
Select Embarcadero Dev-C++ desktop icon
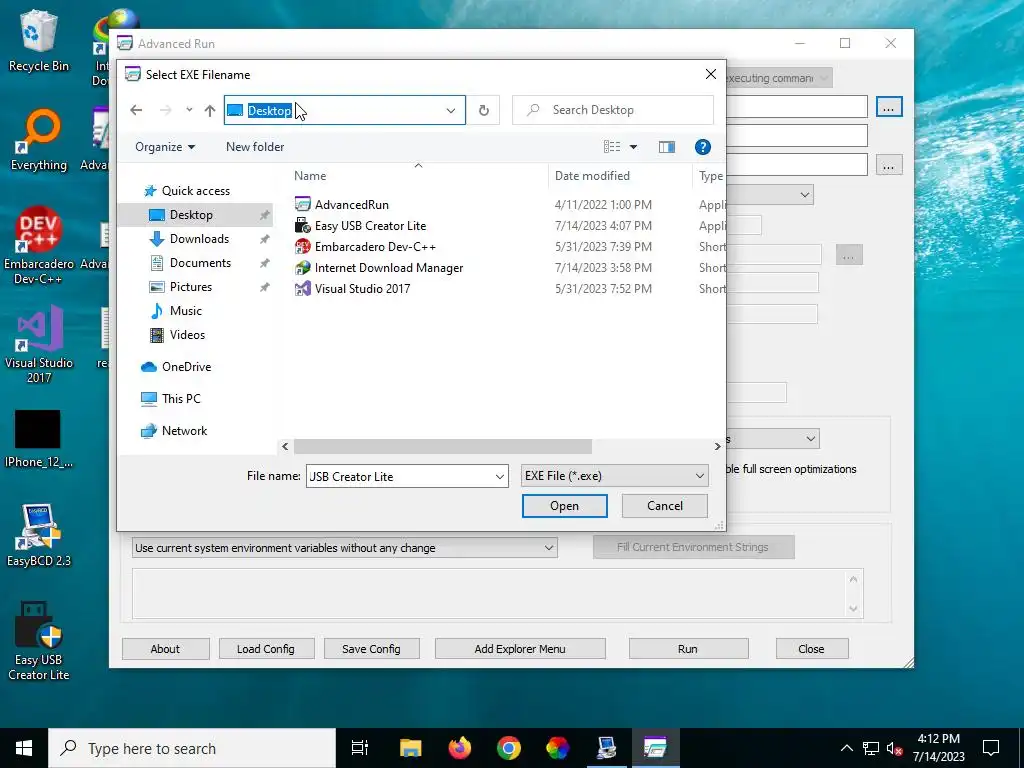click(x=39, y=246)
